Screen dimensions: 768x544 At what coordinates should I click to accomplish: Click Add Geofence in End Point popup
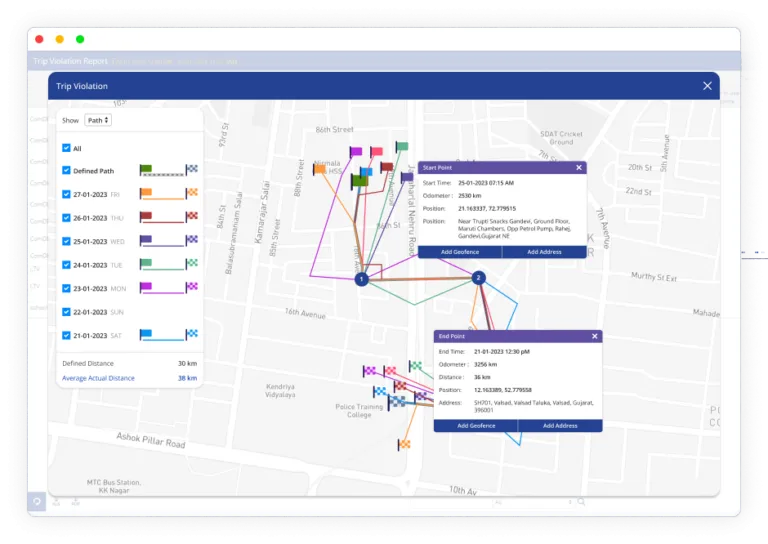pyautogui.click(x=476, y=426)
